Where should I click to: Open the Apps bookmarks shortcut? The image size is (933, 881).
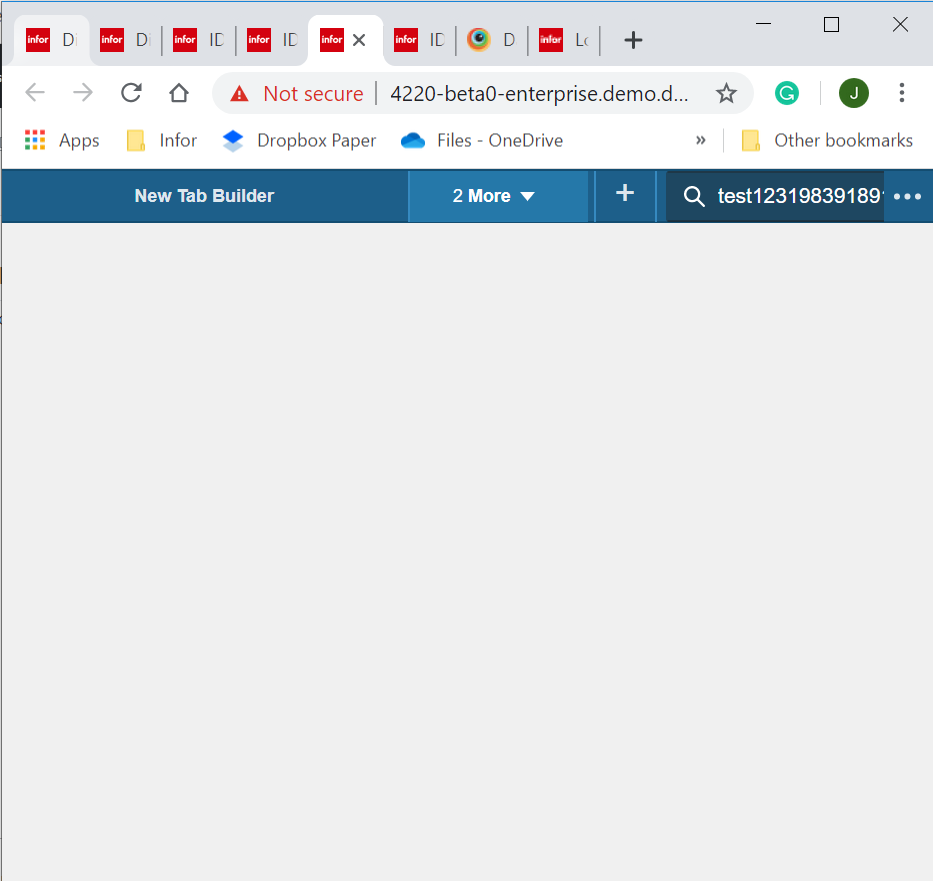tap(62, 140)
